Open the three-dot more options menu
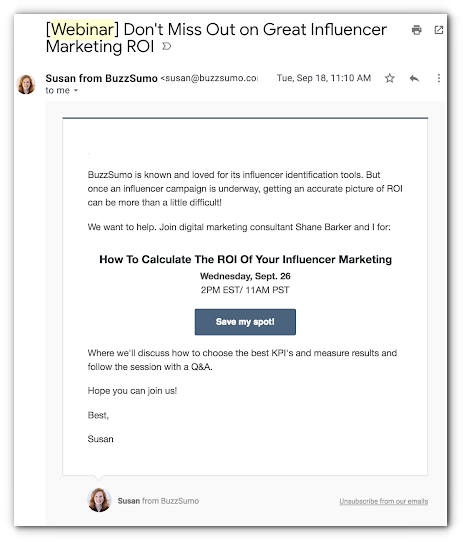 438,78
